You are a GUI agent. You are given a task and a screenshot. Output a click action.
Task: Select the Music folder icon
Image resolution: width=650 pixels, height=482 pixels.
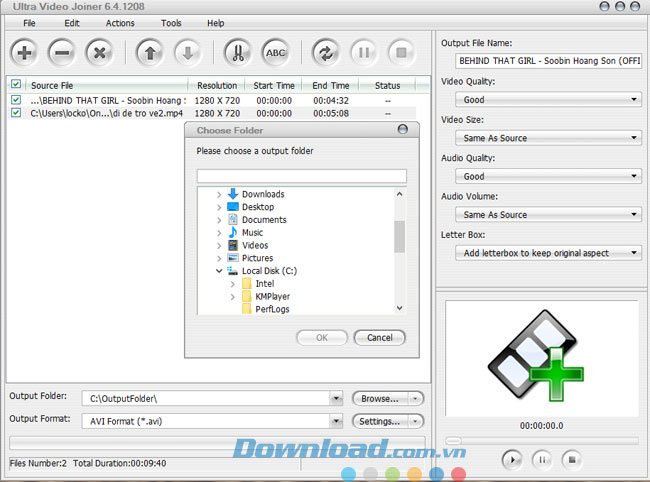point(233,232)
